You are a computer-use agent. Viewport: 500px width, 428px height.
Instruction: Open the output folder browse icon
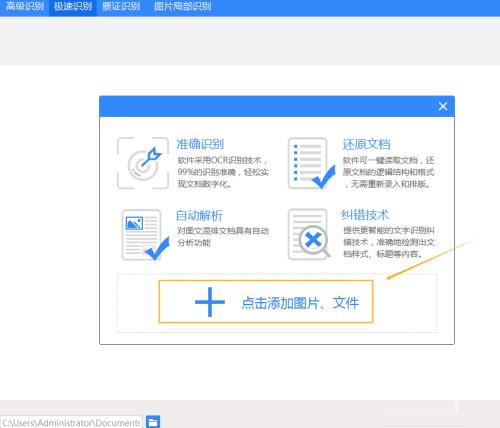[153, 422]
